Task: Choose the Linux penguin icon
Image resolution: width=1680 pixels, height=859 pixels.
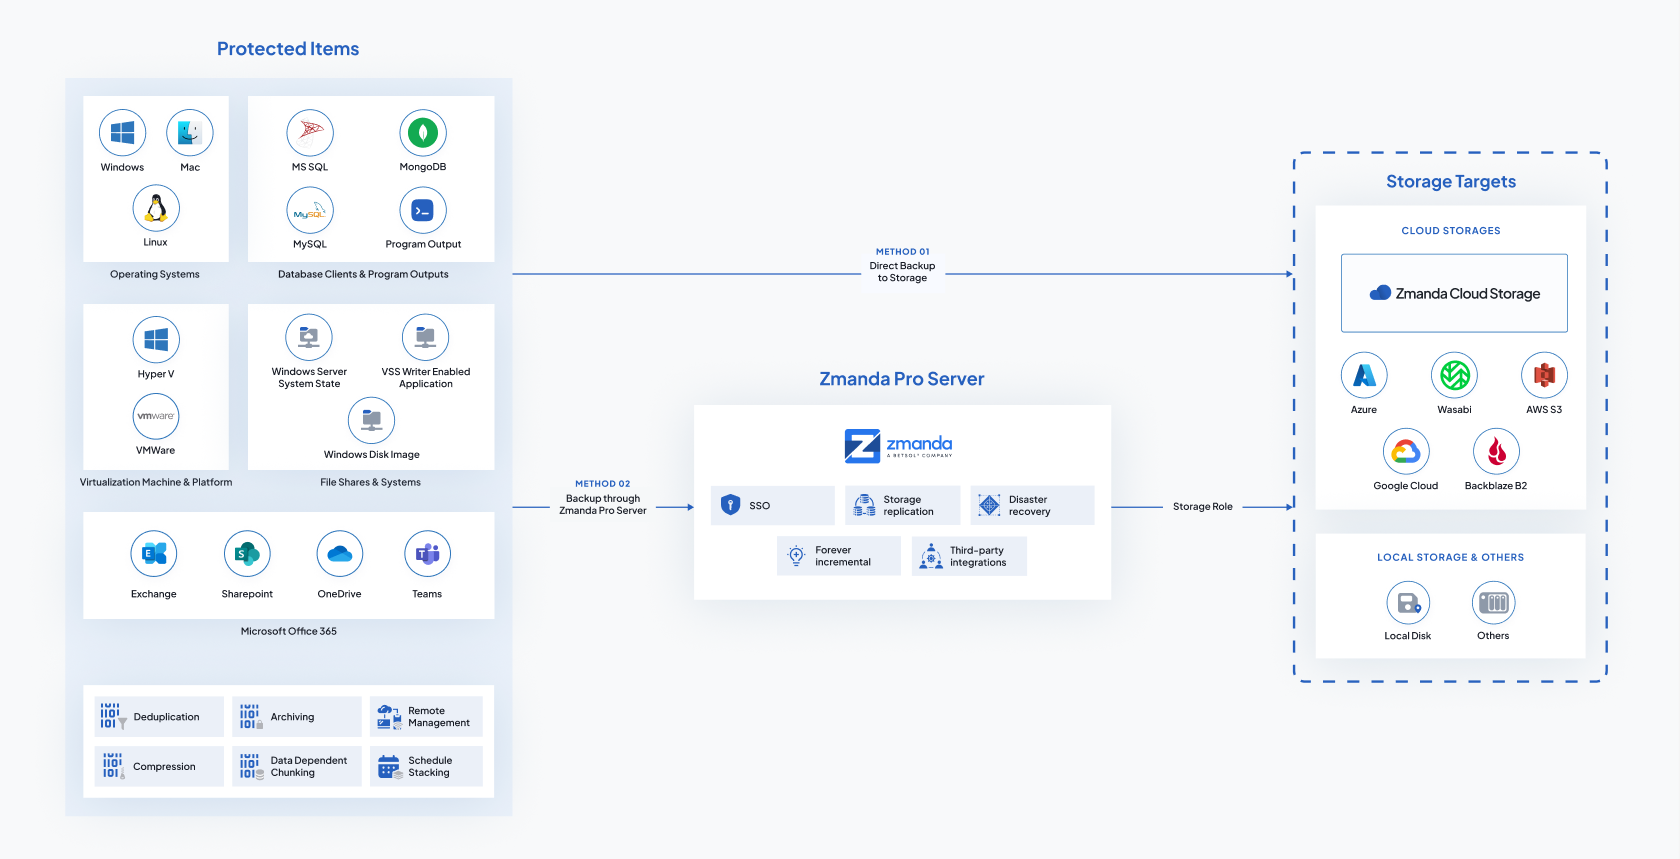Action: coord(156,208)
